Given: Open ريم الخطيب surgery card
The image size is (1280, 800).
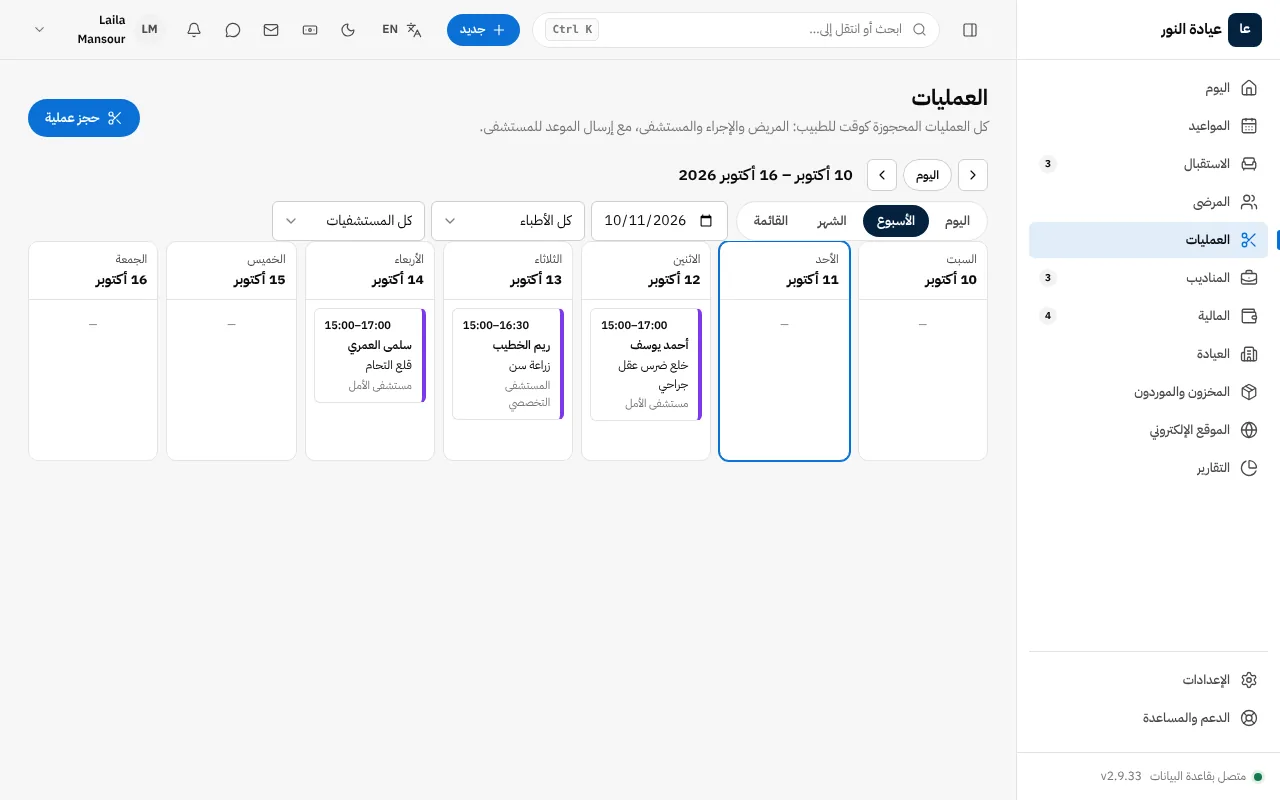Looking at the screenshot, I should [x=508, y=364].
